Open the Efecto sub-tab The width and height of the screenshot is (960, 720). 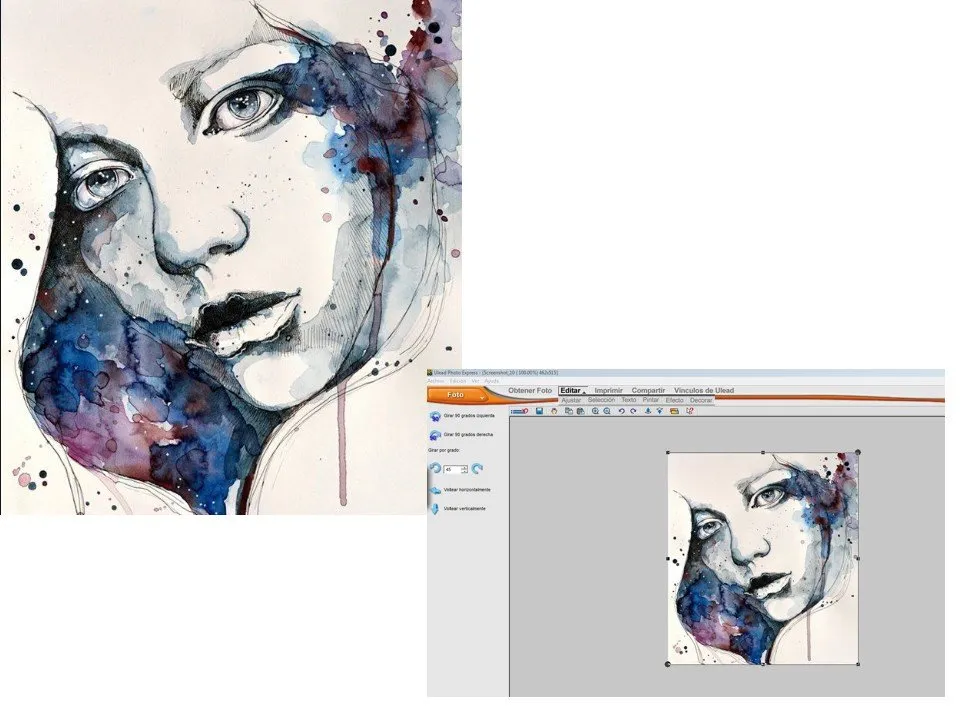tap(675, 400)
